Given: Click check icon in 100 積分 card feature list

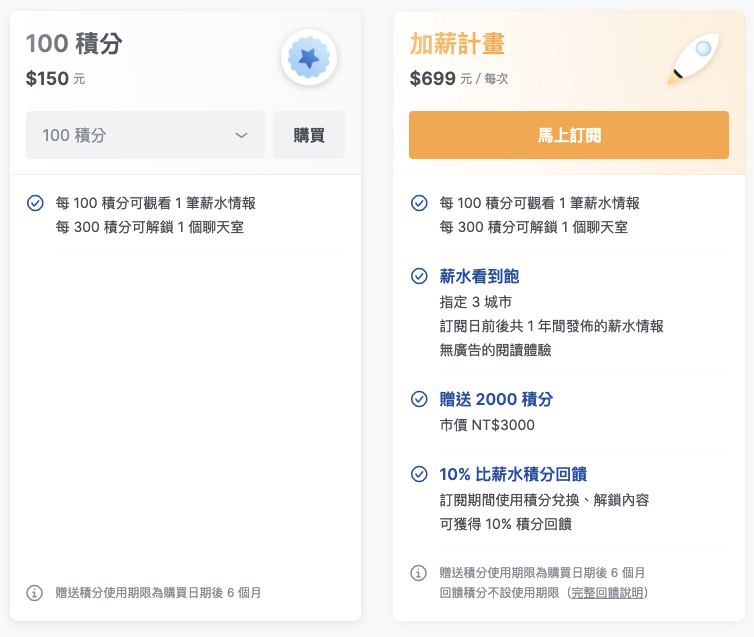Looking at the screenshot, I should (35, 203).
